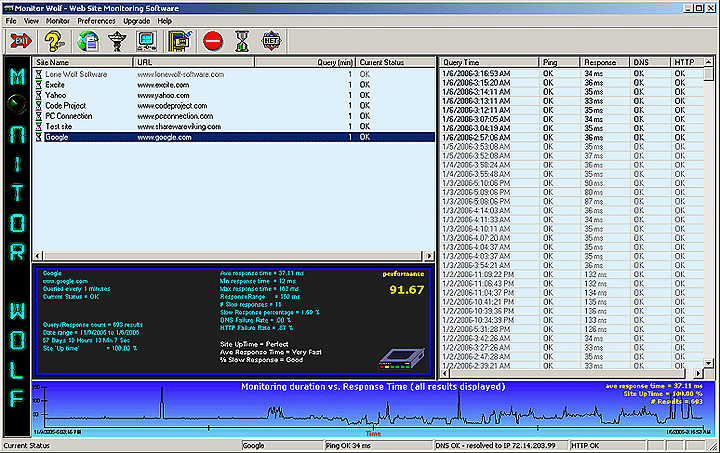This screenshot has width=720, height=453.
Task: Sort by the Query (min) column header
Action: point(305,62)
